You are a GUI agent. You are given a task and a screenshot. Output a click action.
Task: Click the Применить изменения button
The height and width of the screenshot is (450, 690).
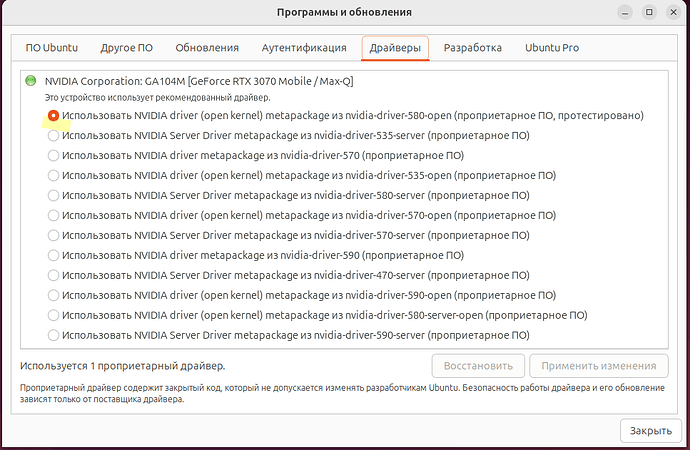click(x=599, y=366)
